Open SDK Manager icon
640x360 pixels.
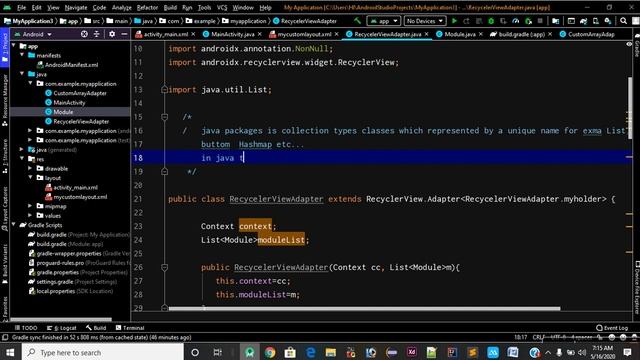tap(608, 21)
